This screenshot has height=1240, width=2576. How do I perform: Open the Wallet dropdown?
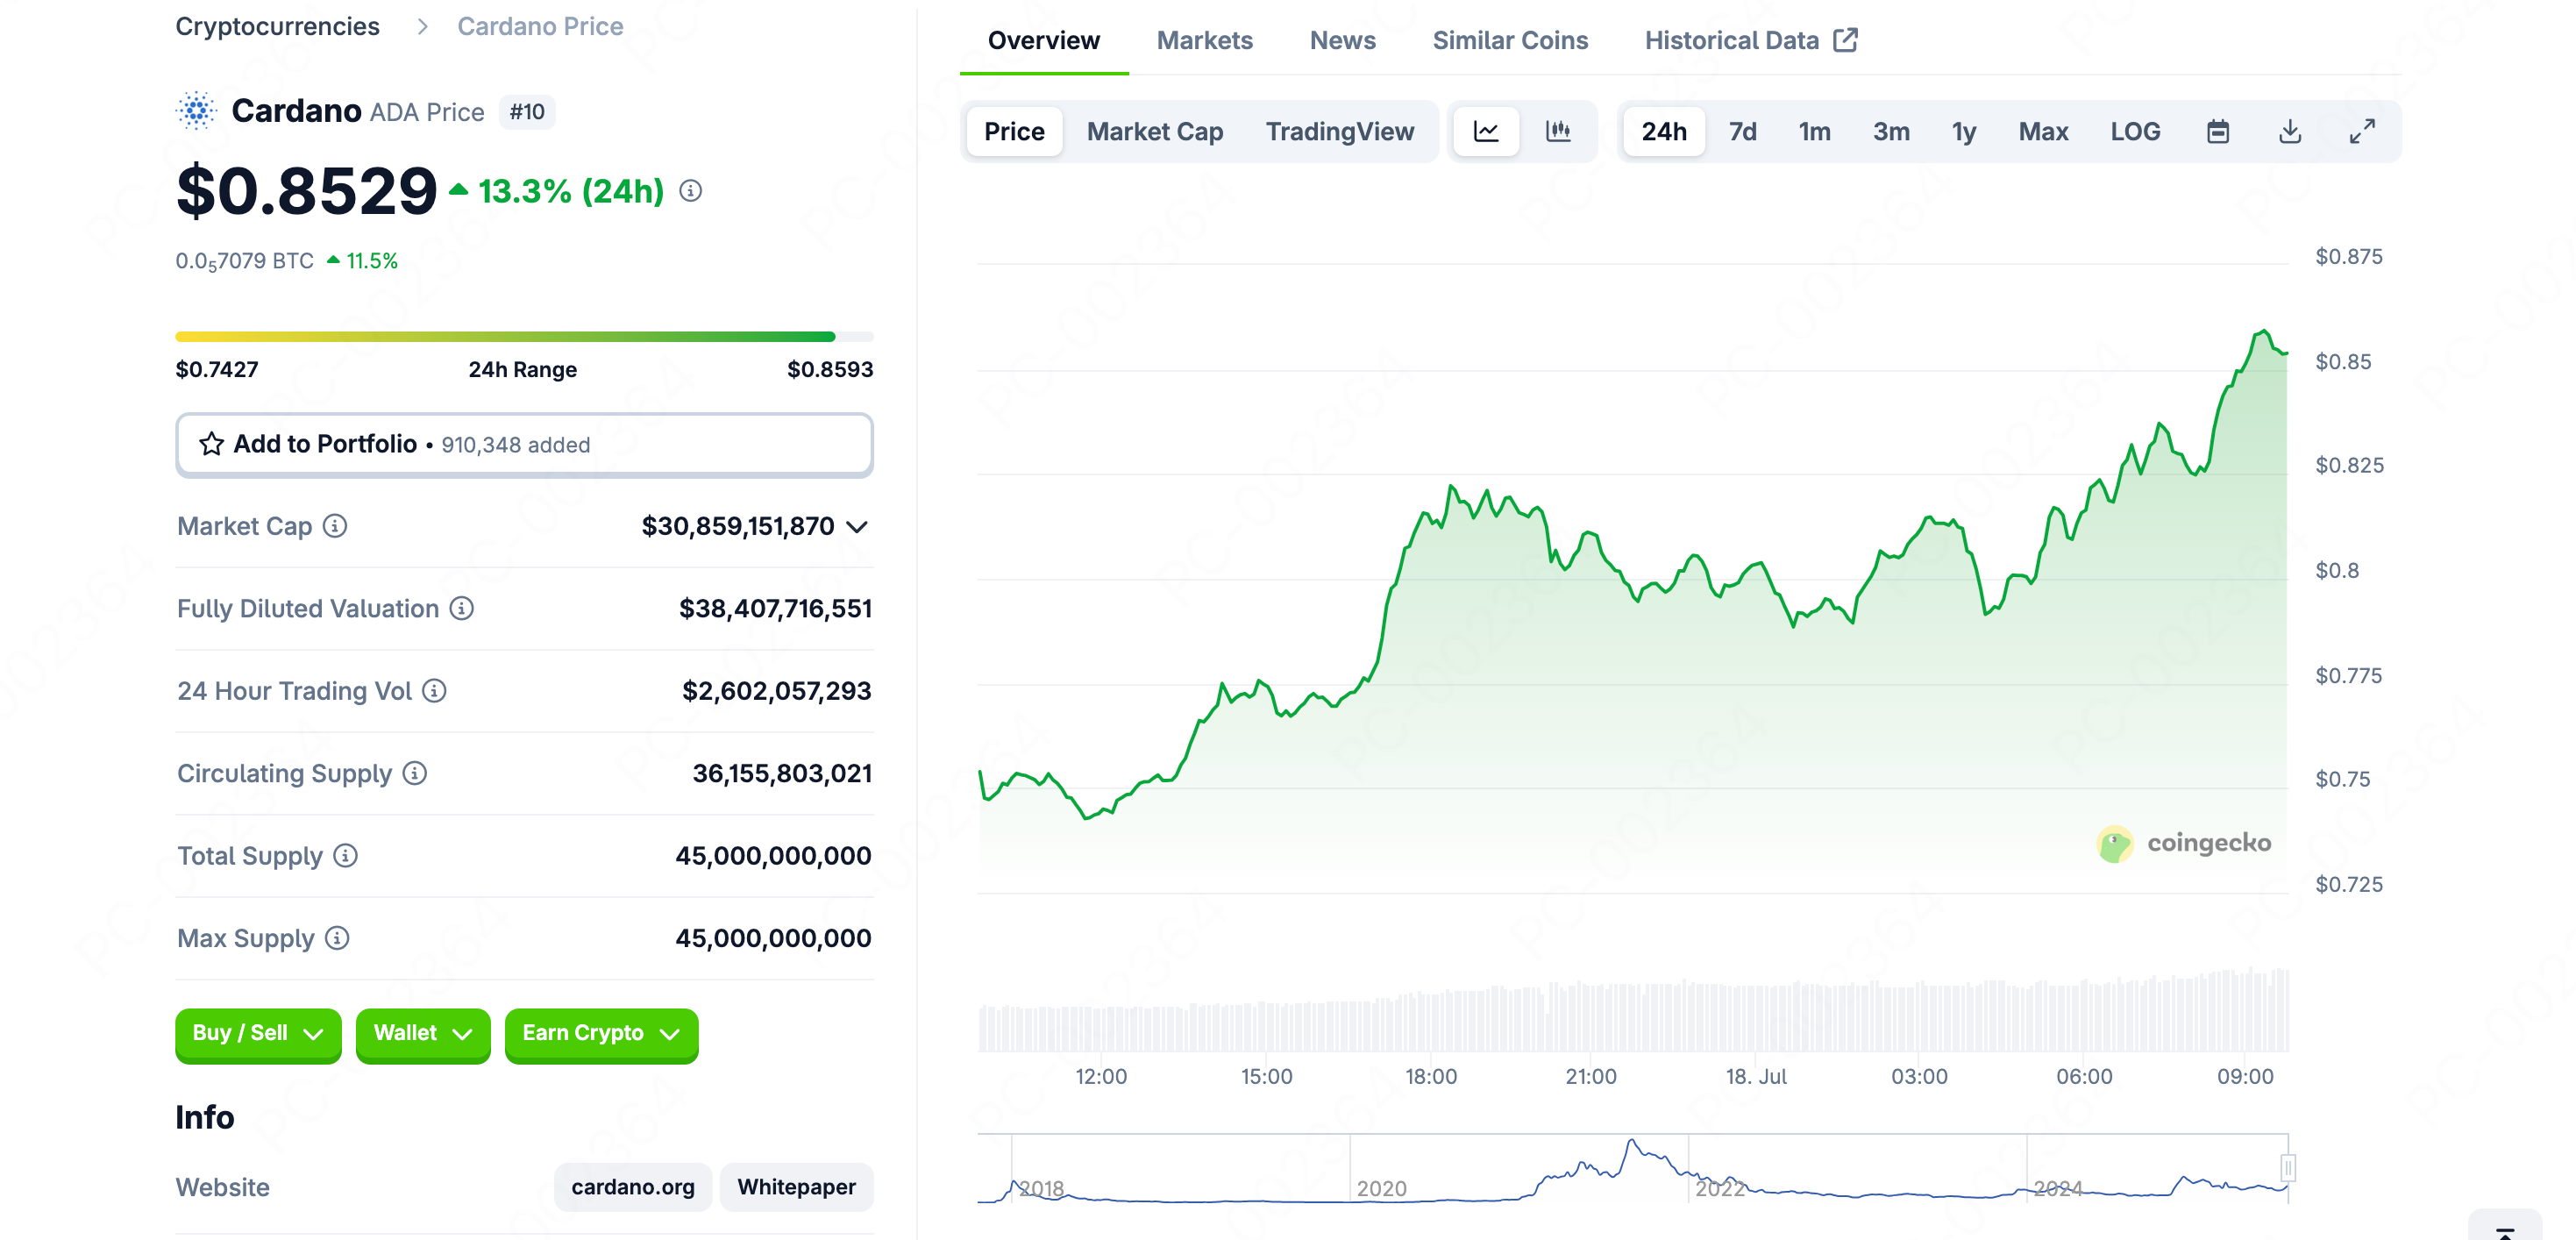coord(423,1034)
